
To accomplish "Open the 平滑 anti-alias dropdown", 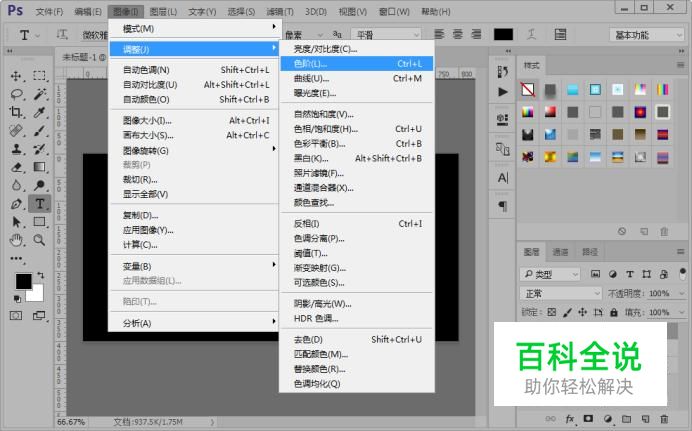I will tap(386, 34).
